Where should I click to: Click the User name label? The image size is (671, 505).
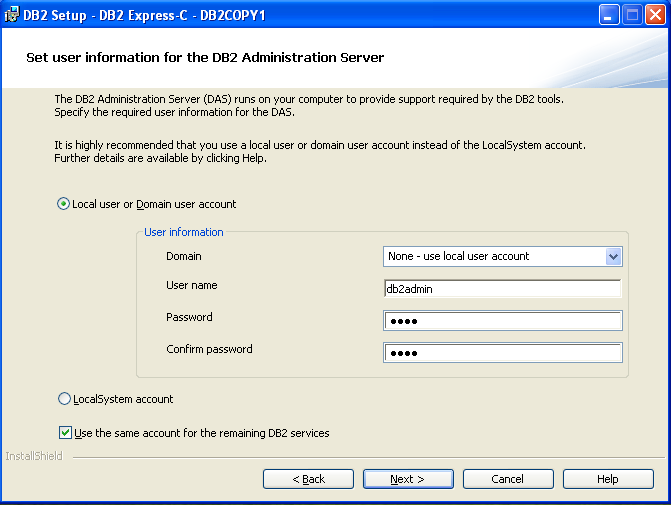[x=192, y=285]
